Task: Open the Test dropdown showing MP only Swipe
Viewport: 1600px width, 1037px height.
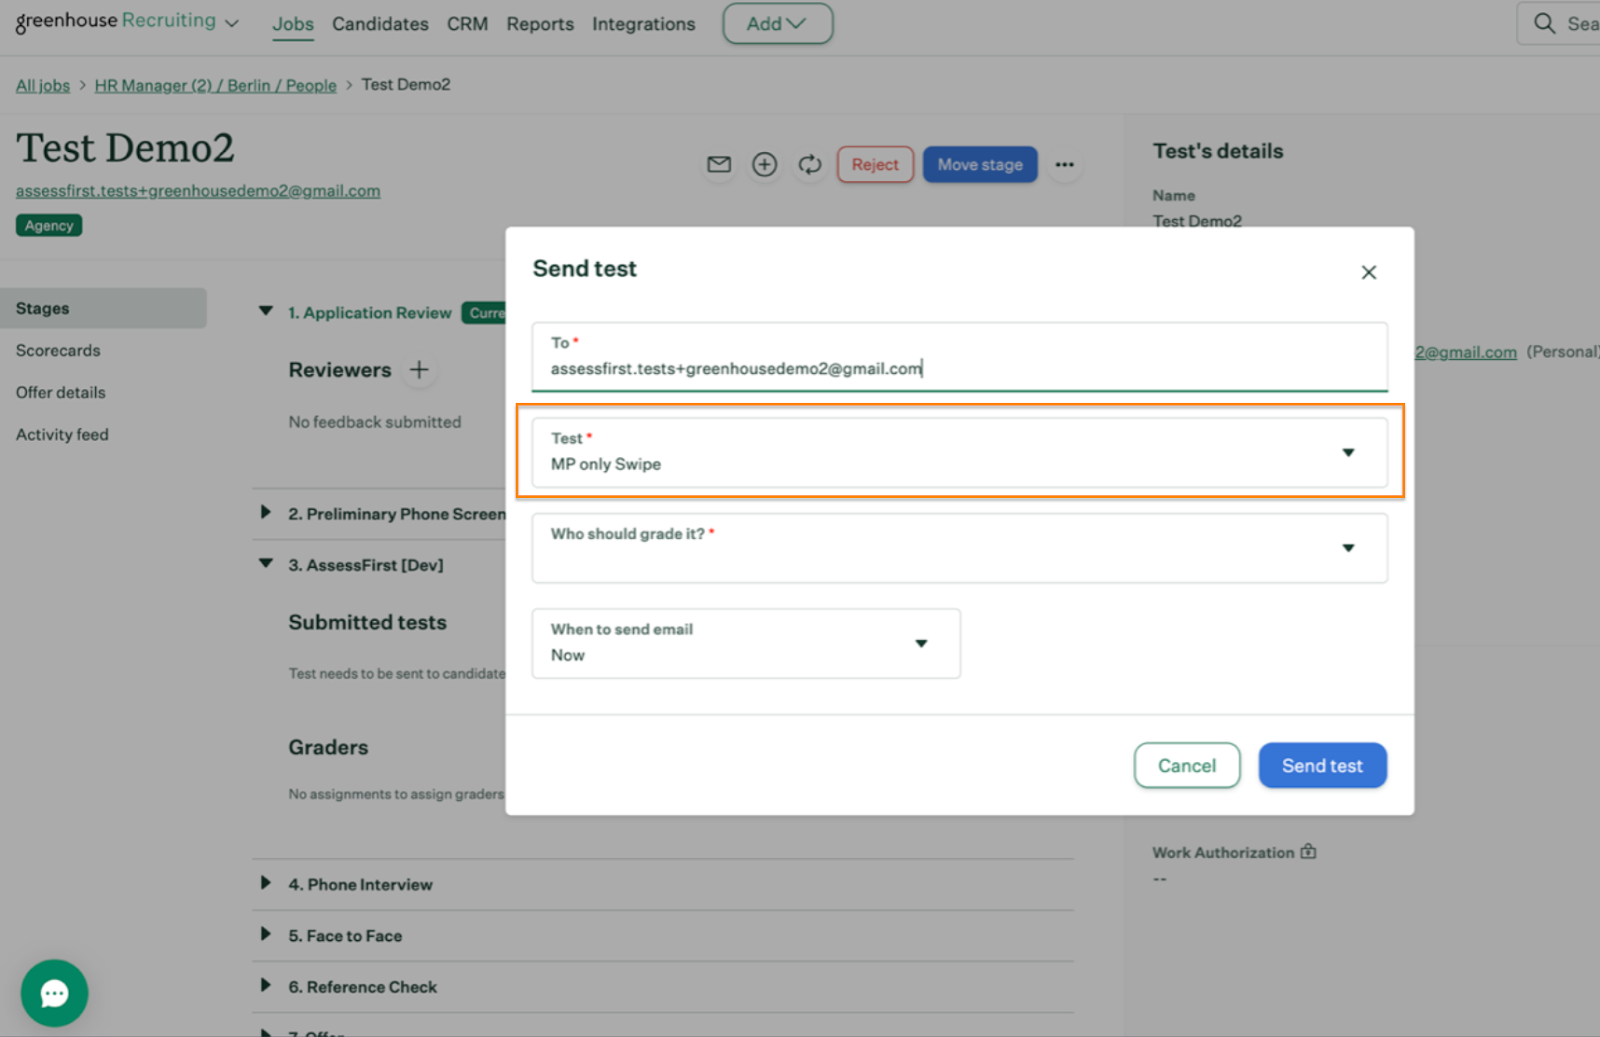Action: coord(959,453)
